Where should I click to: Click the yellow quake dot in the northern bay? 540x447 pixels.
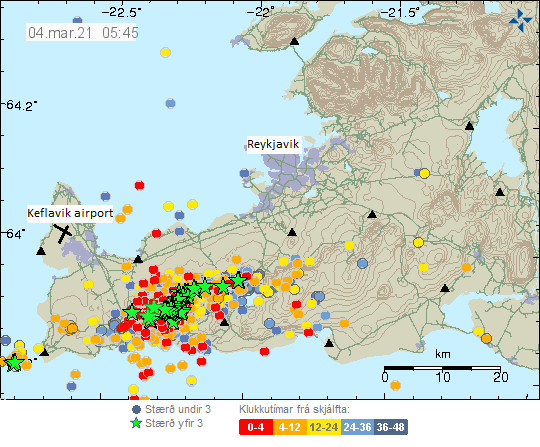coord(166,52)
